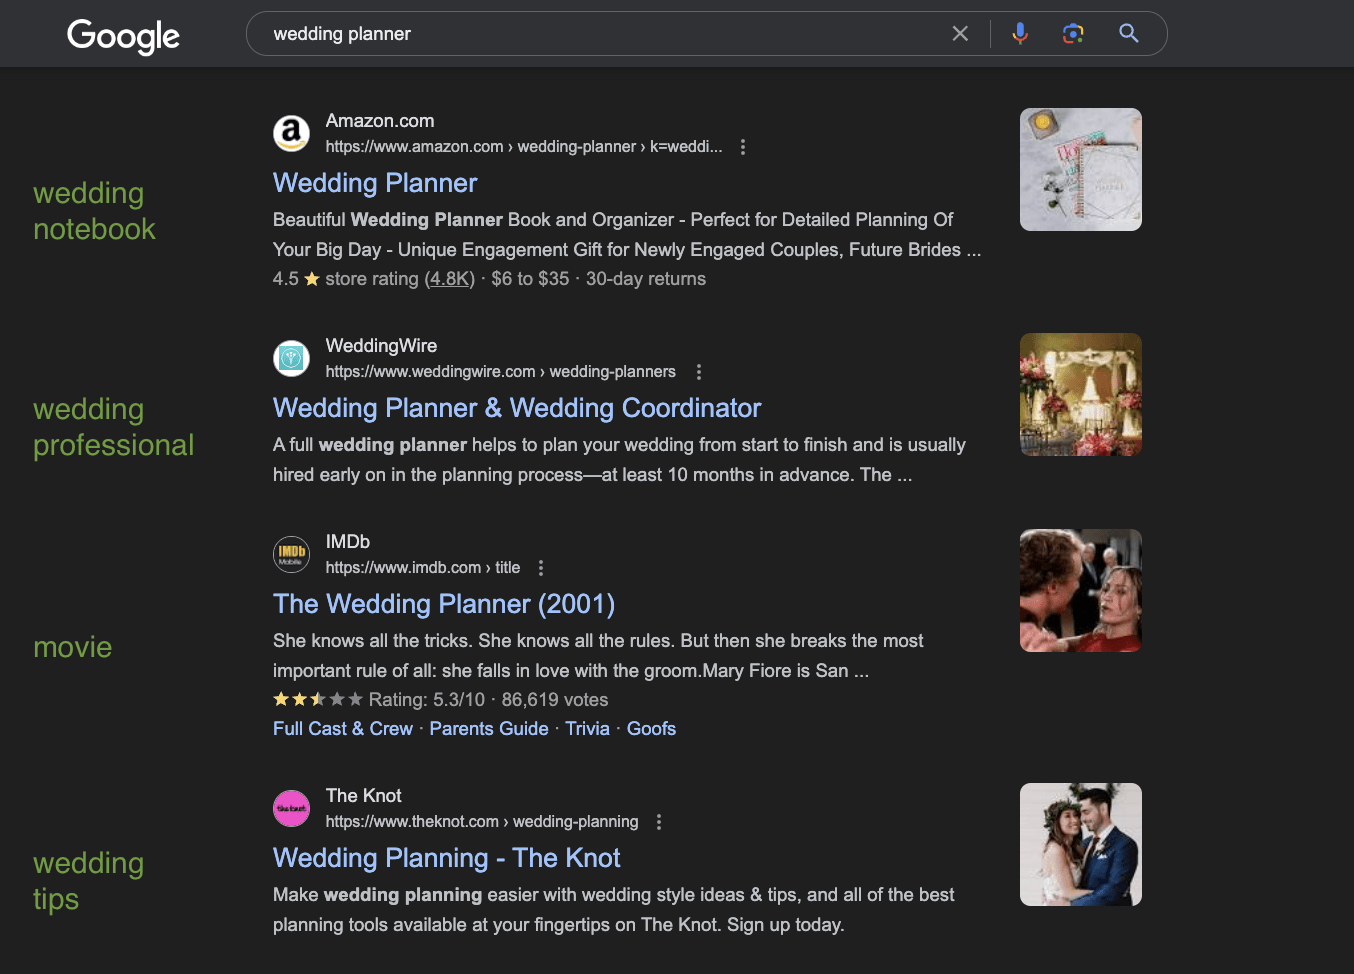Open the three-dot menu for the WeddingWire result
1354x974 pixels.
pyautogui.click(x=698, y=372)
